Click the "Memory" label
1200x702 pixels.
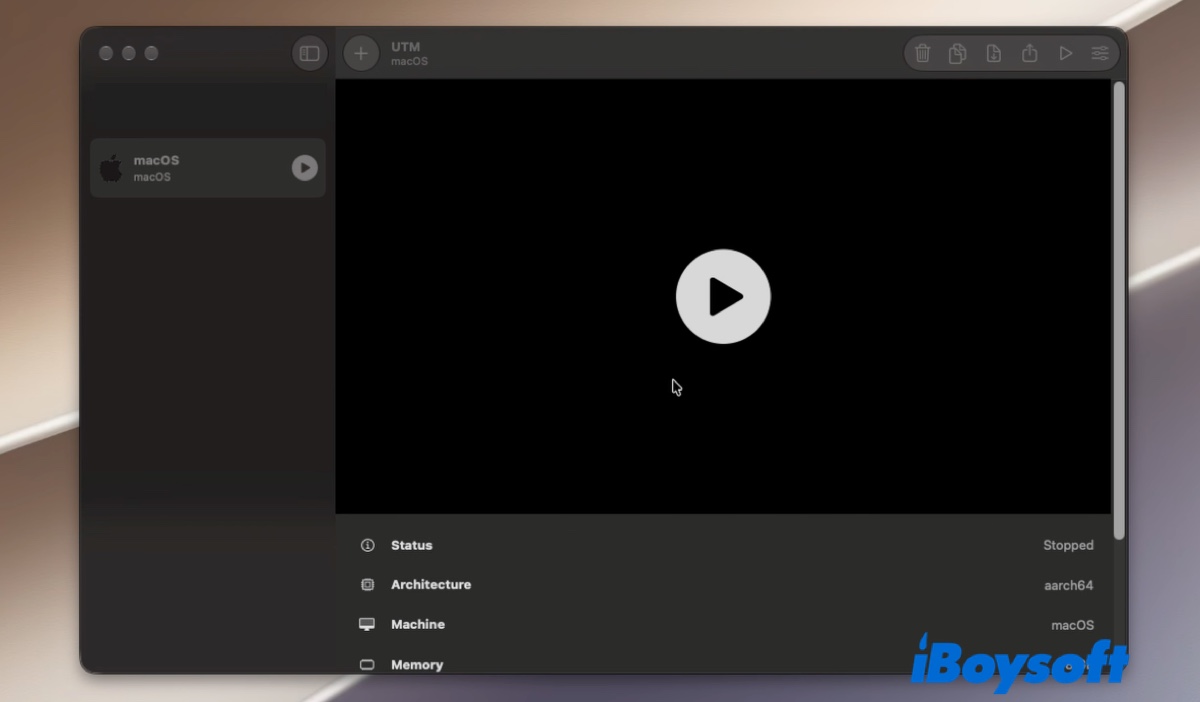[417, 664]
